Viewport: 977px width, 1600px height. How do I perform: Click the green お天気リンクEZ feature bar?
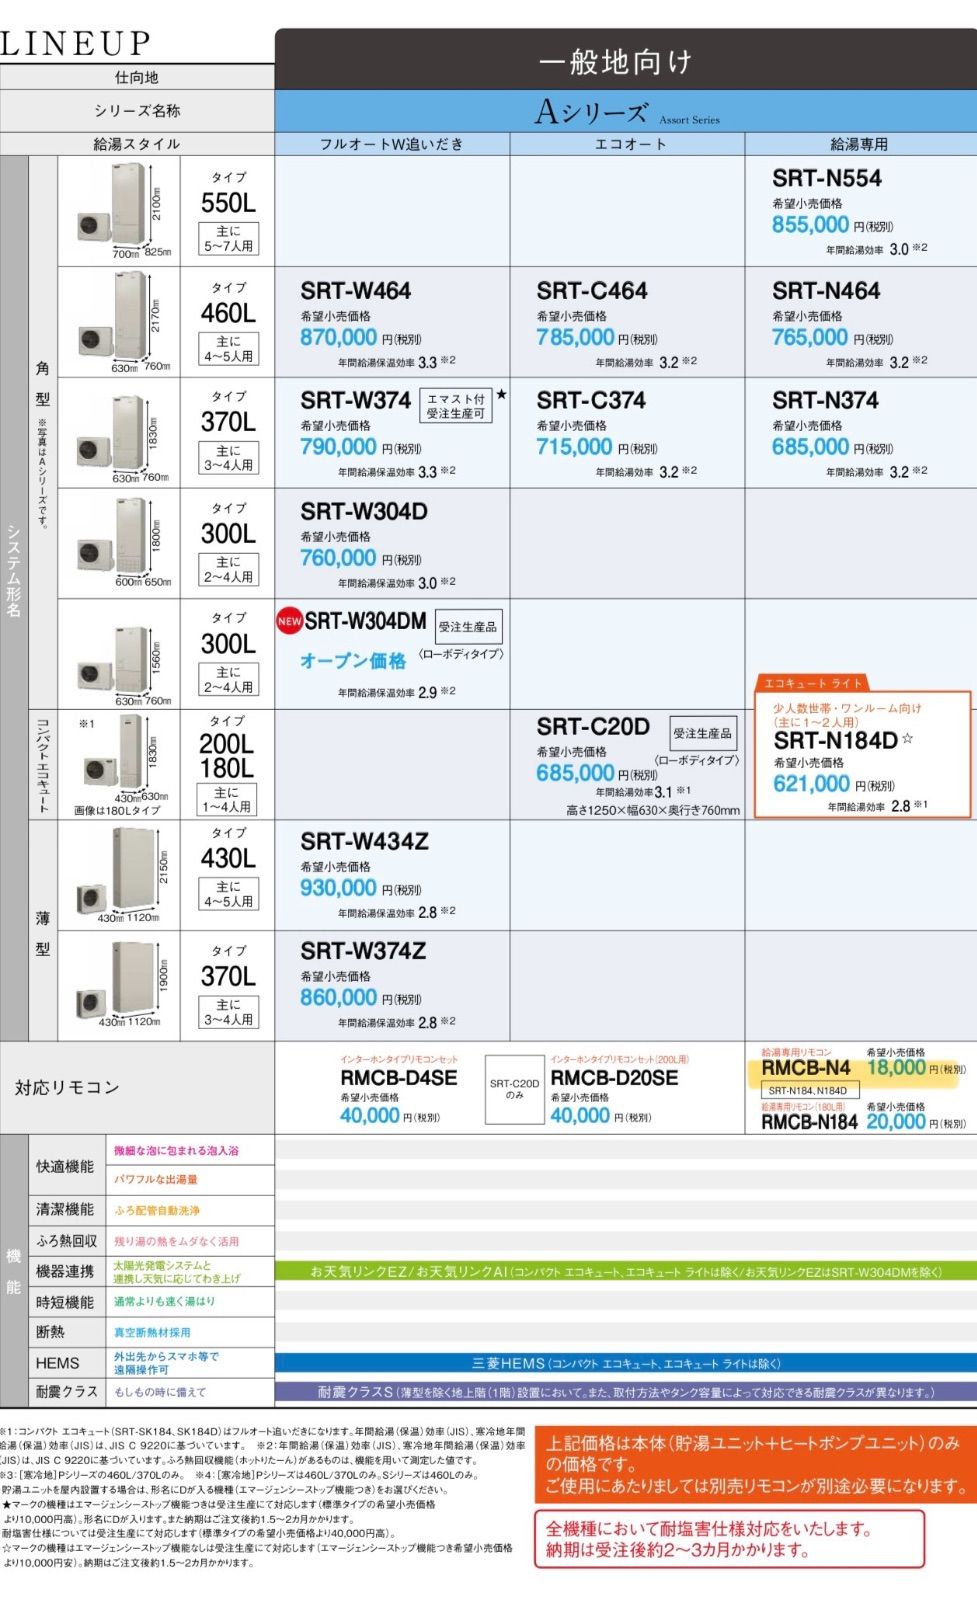click(x=625, y=1272)
